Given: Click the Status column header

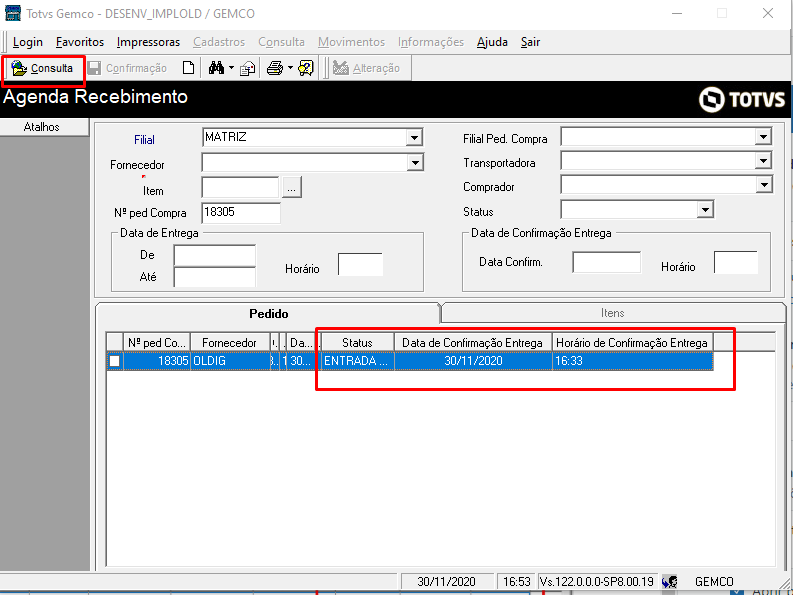Looking at the screenshot, I should pos(358,343).
